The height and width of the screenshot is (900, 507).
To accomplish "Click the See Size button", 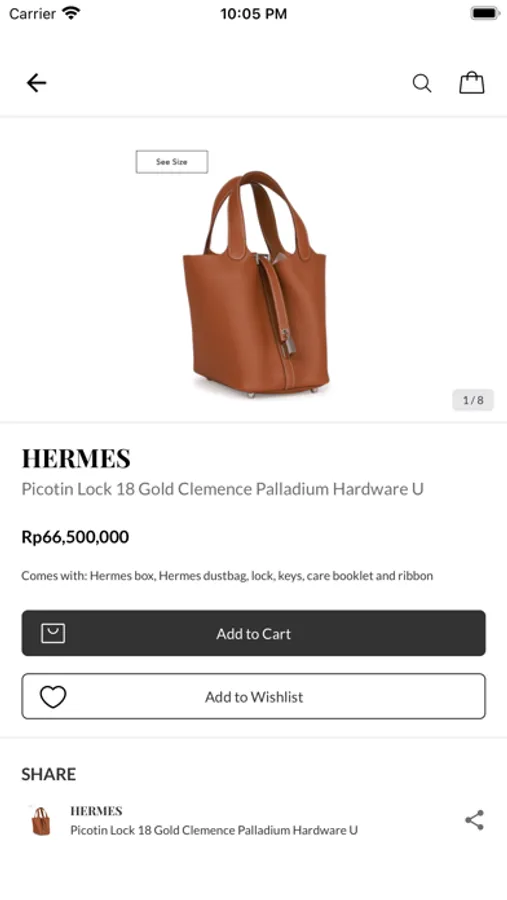I will click(x=172, y=162).
